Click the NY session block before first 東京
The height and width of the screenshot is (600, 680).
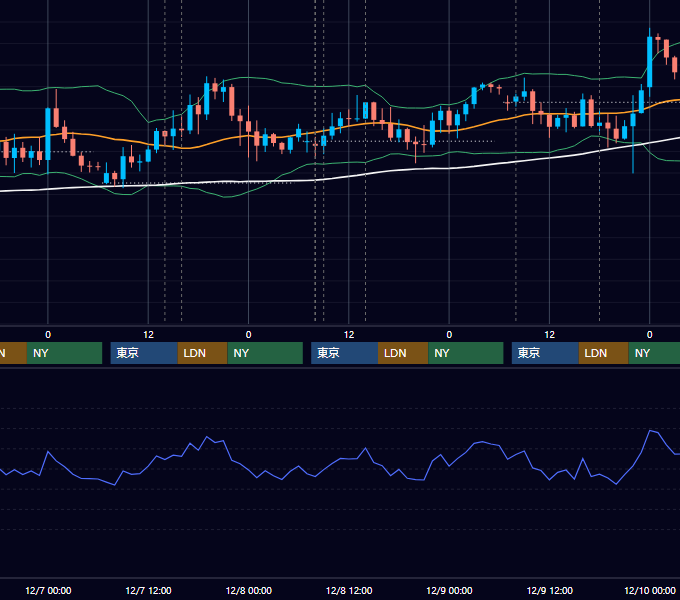(x=64, y=353)
